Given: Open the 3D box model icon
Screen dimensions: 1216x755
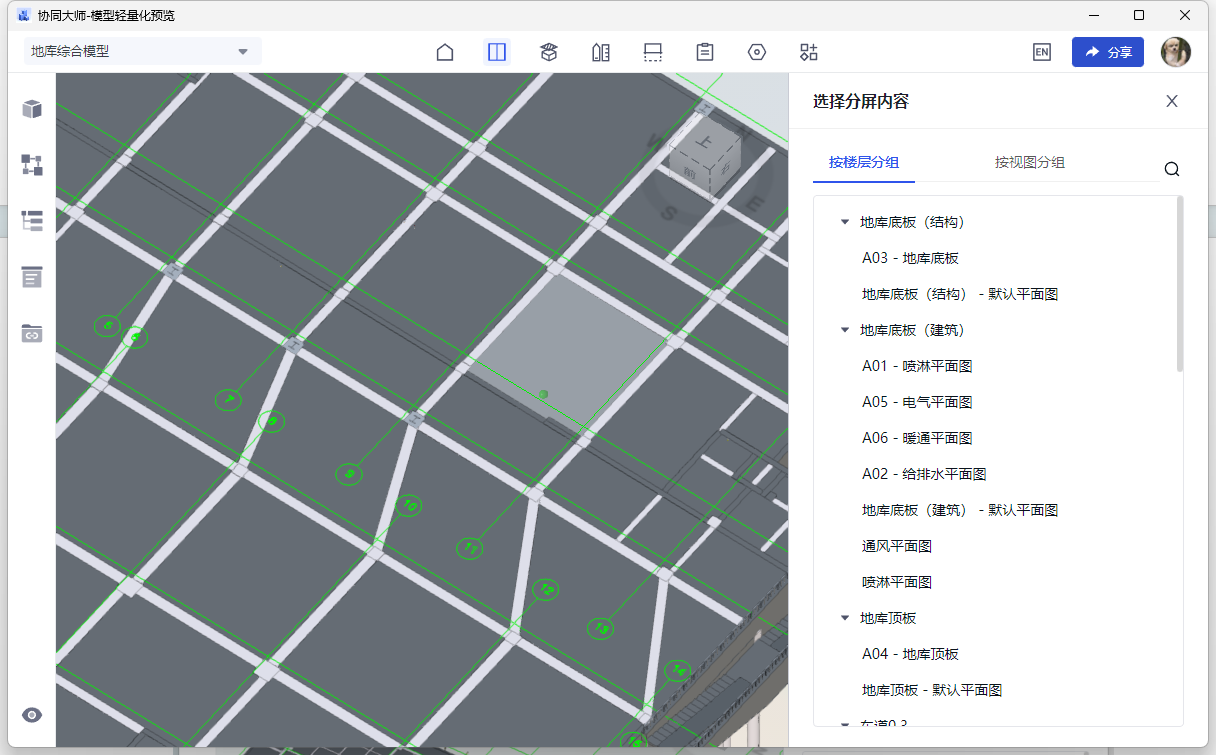Looking at the screenshot, I should pos(549,52).
